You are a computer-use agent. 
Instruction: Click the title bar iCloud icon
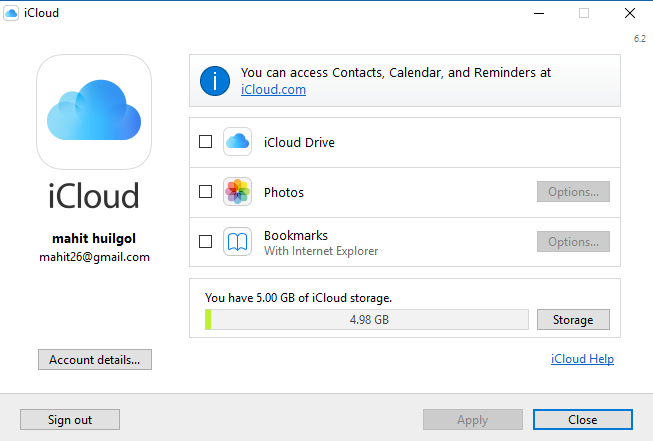[x=11, y=13]
